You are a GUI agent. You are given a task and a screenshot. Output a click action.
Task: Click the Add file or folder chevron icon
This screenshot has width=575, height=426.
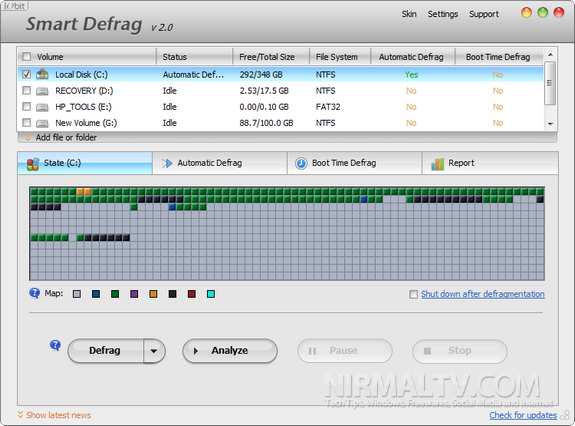[x=28, y=138]
